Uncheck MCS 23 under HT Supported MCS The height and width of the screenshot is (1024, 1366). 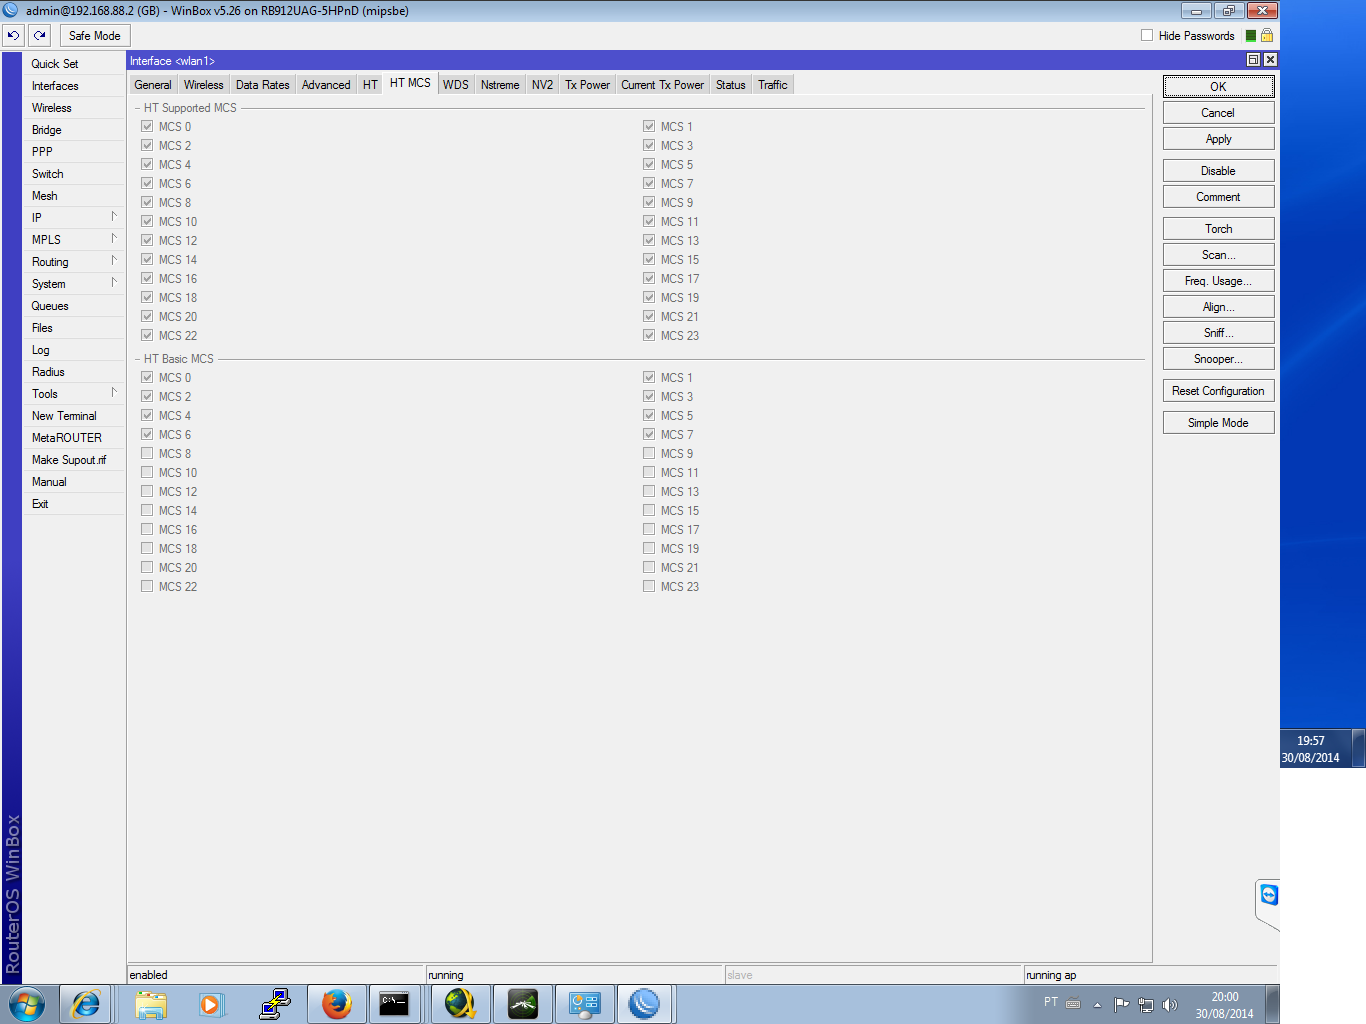click(x=649, y=336)
